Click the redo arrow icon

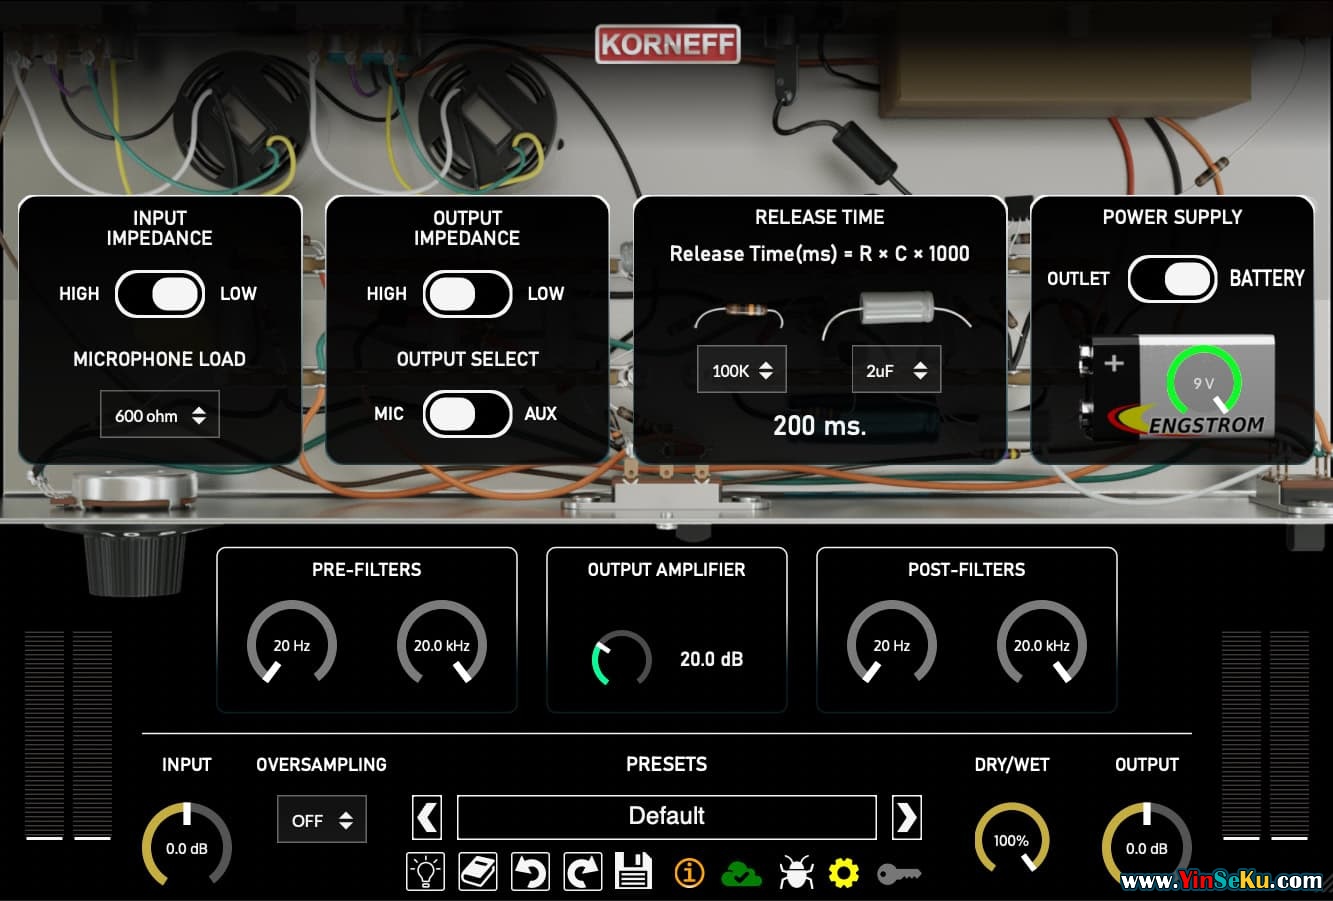[x=582, y=872]
